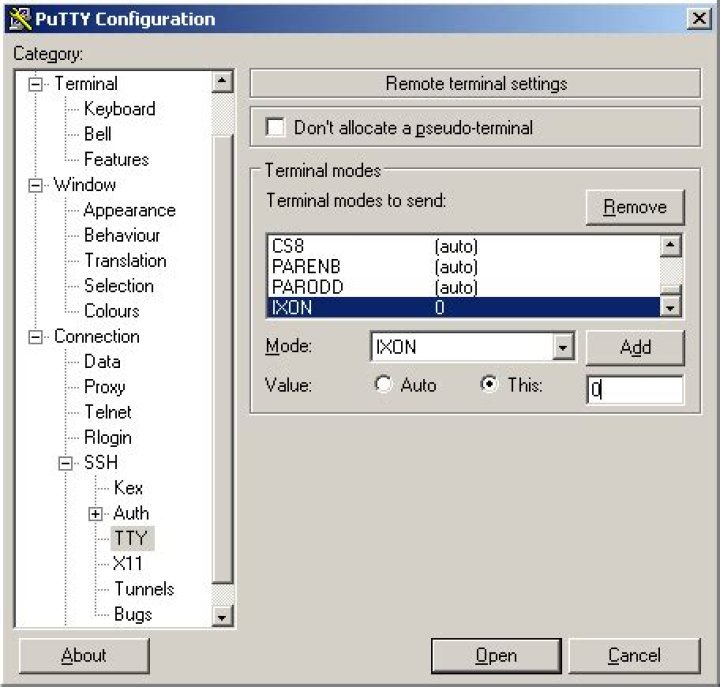The image size is (720, 687).
Task: Open the Bugs category
Action: coord(133,614)
